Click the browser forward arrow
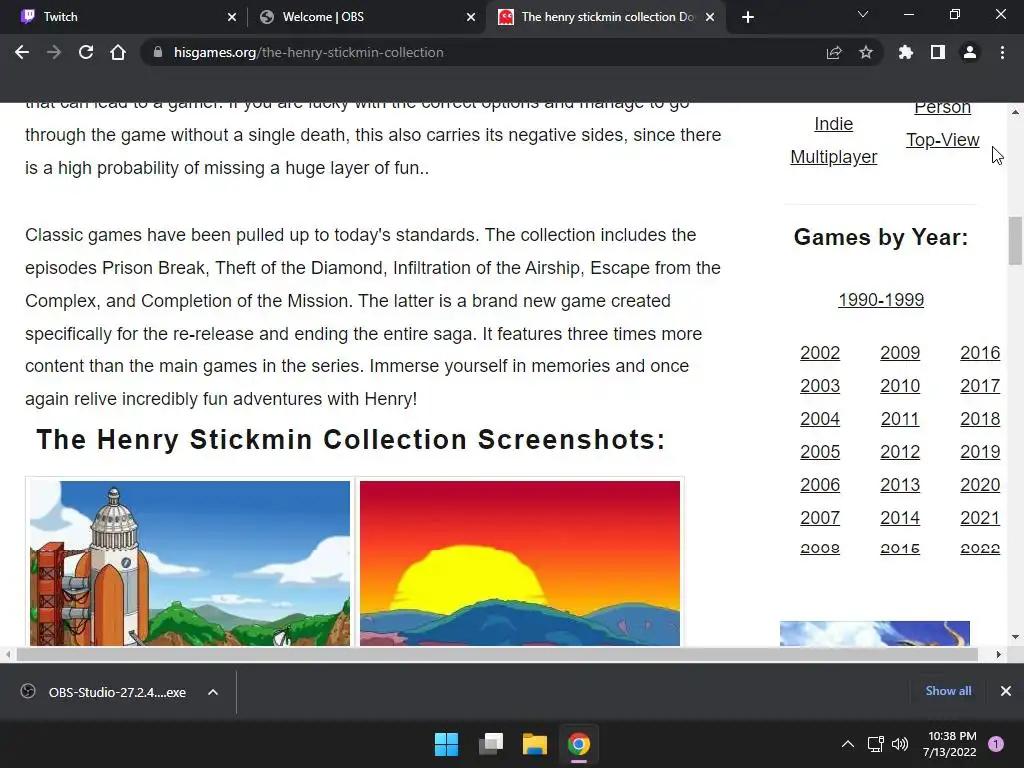Screen dimensions: 1024x768 pyautogui.click(x=54, y=52)
